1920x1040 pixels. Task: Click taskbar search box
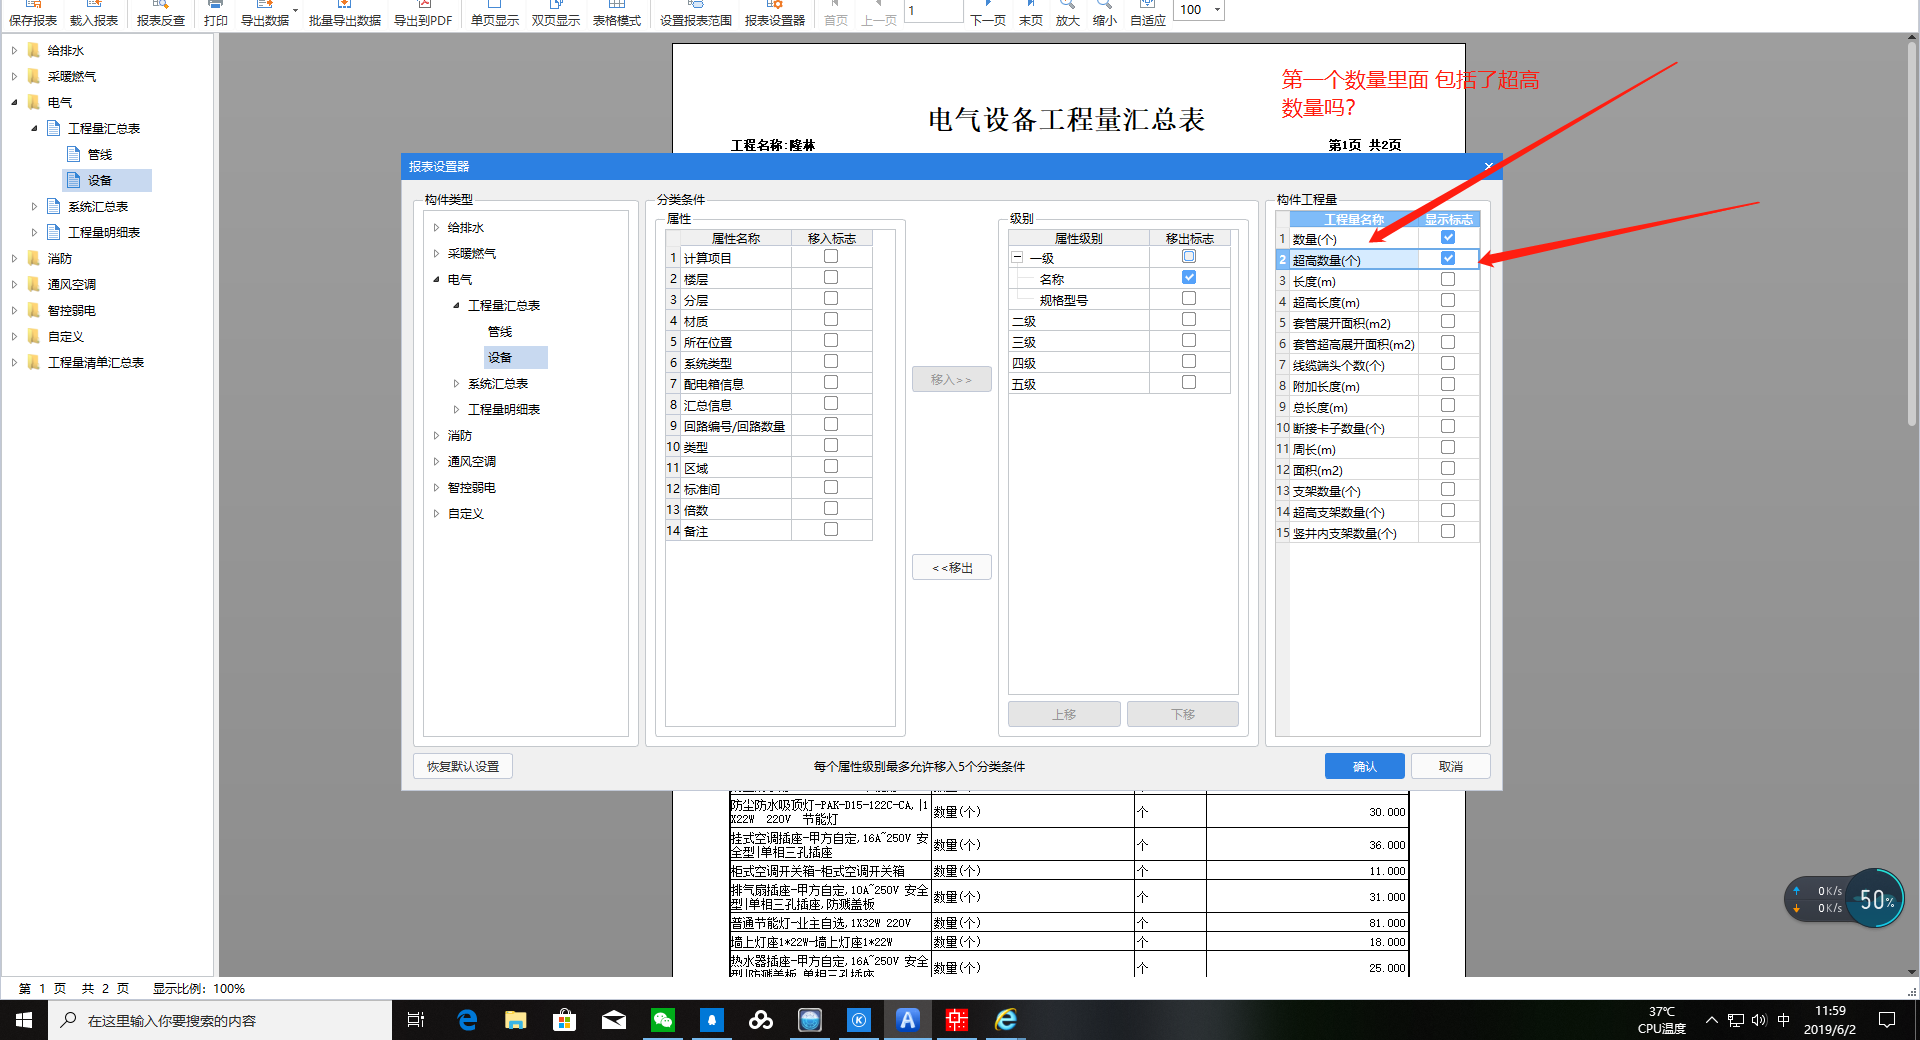(220, 1020)
